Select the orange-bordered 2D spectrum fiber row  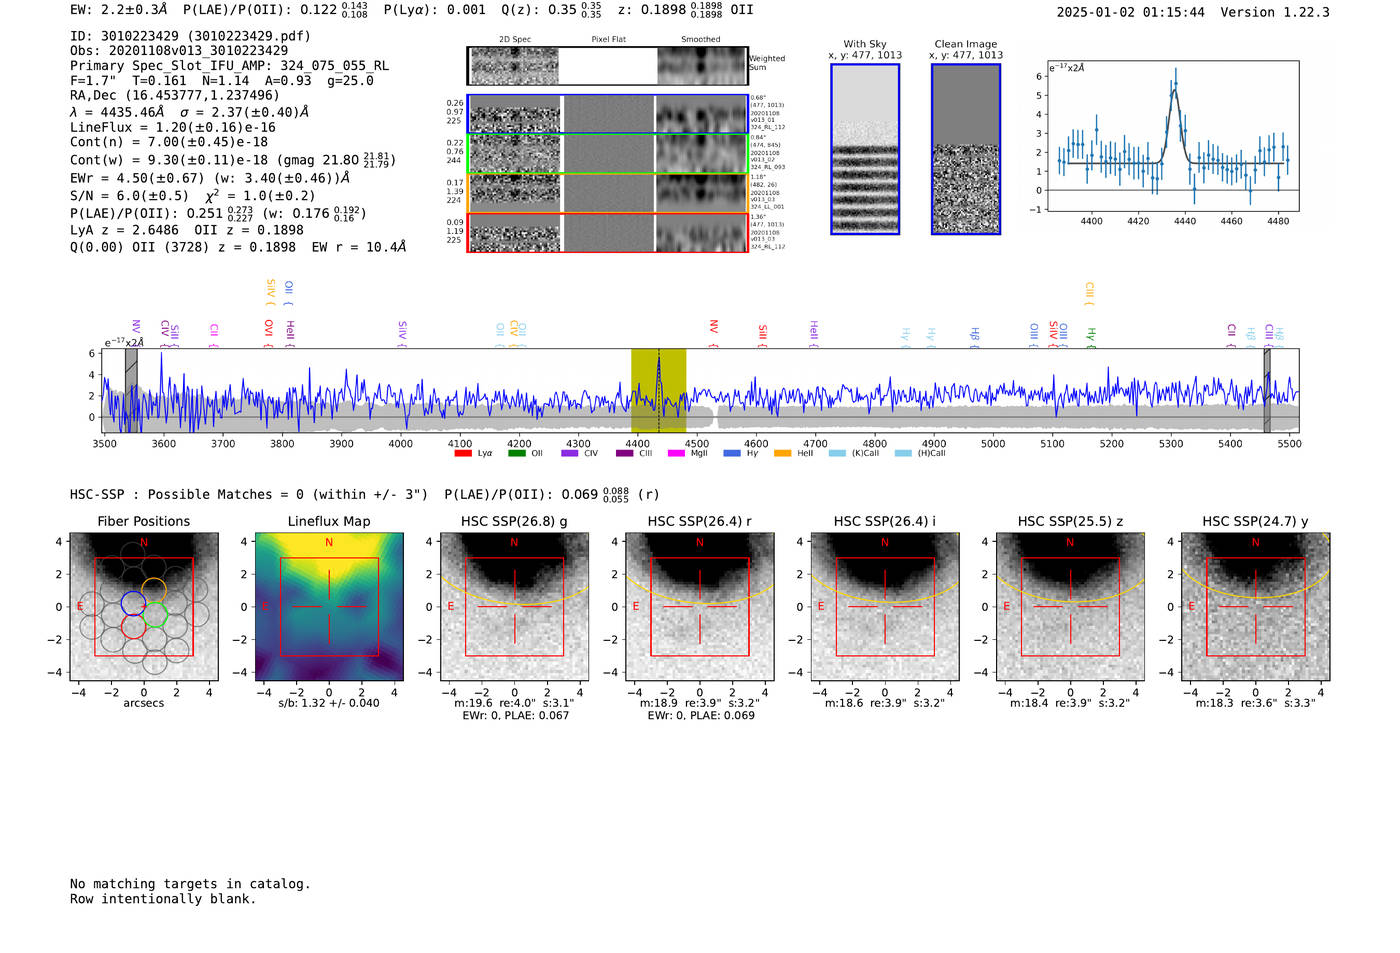pos(607,193)
